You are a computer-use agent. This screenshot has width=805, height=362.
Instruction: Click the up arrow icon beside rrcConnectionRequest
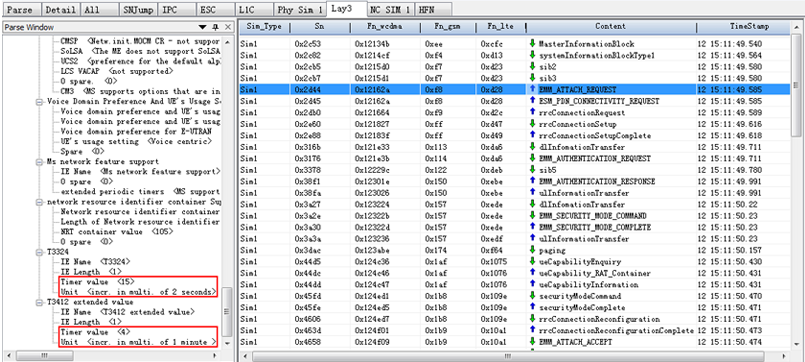tap(532, 112)
